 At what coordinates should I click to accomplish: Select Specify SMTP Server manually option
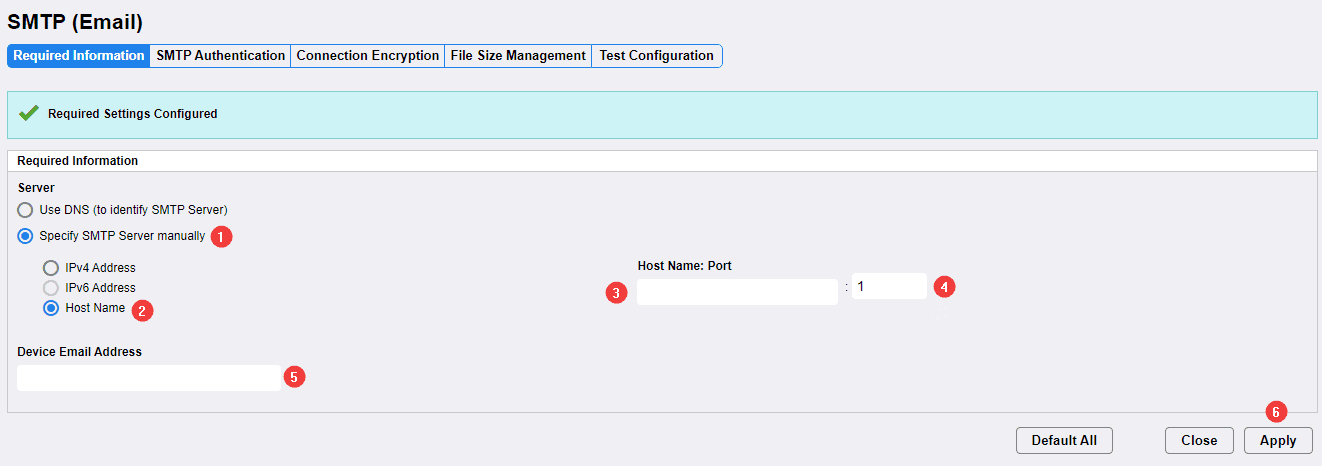25,236
